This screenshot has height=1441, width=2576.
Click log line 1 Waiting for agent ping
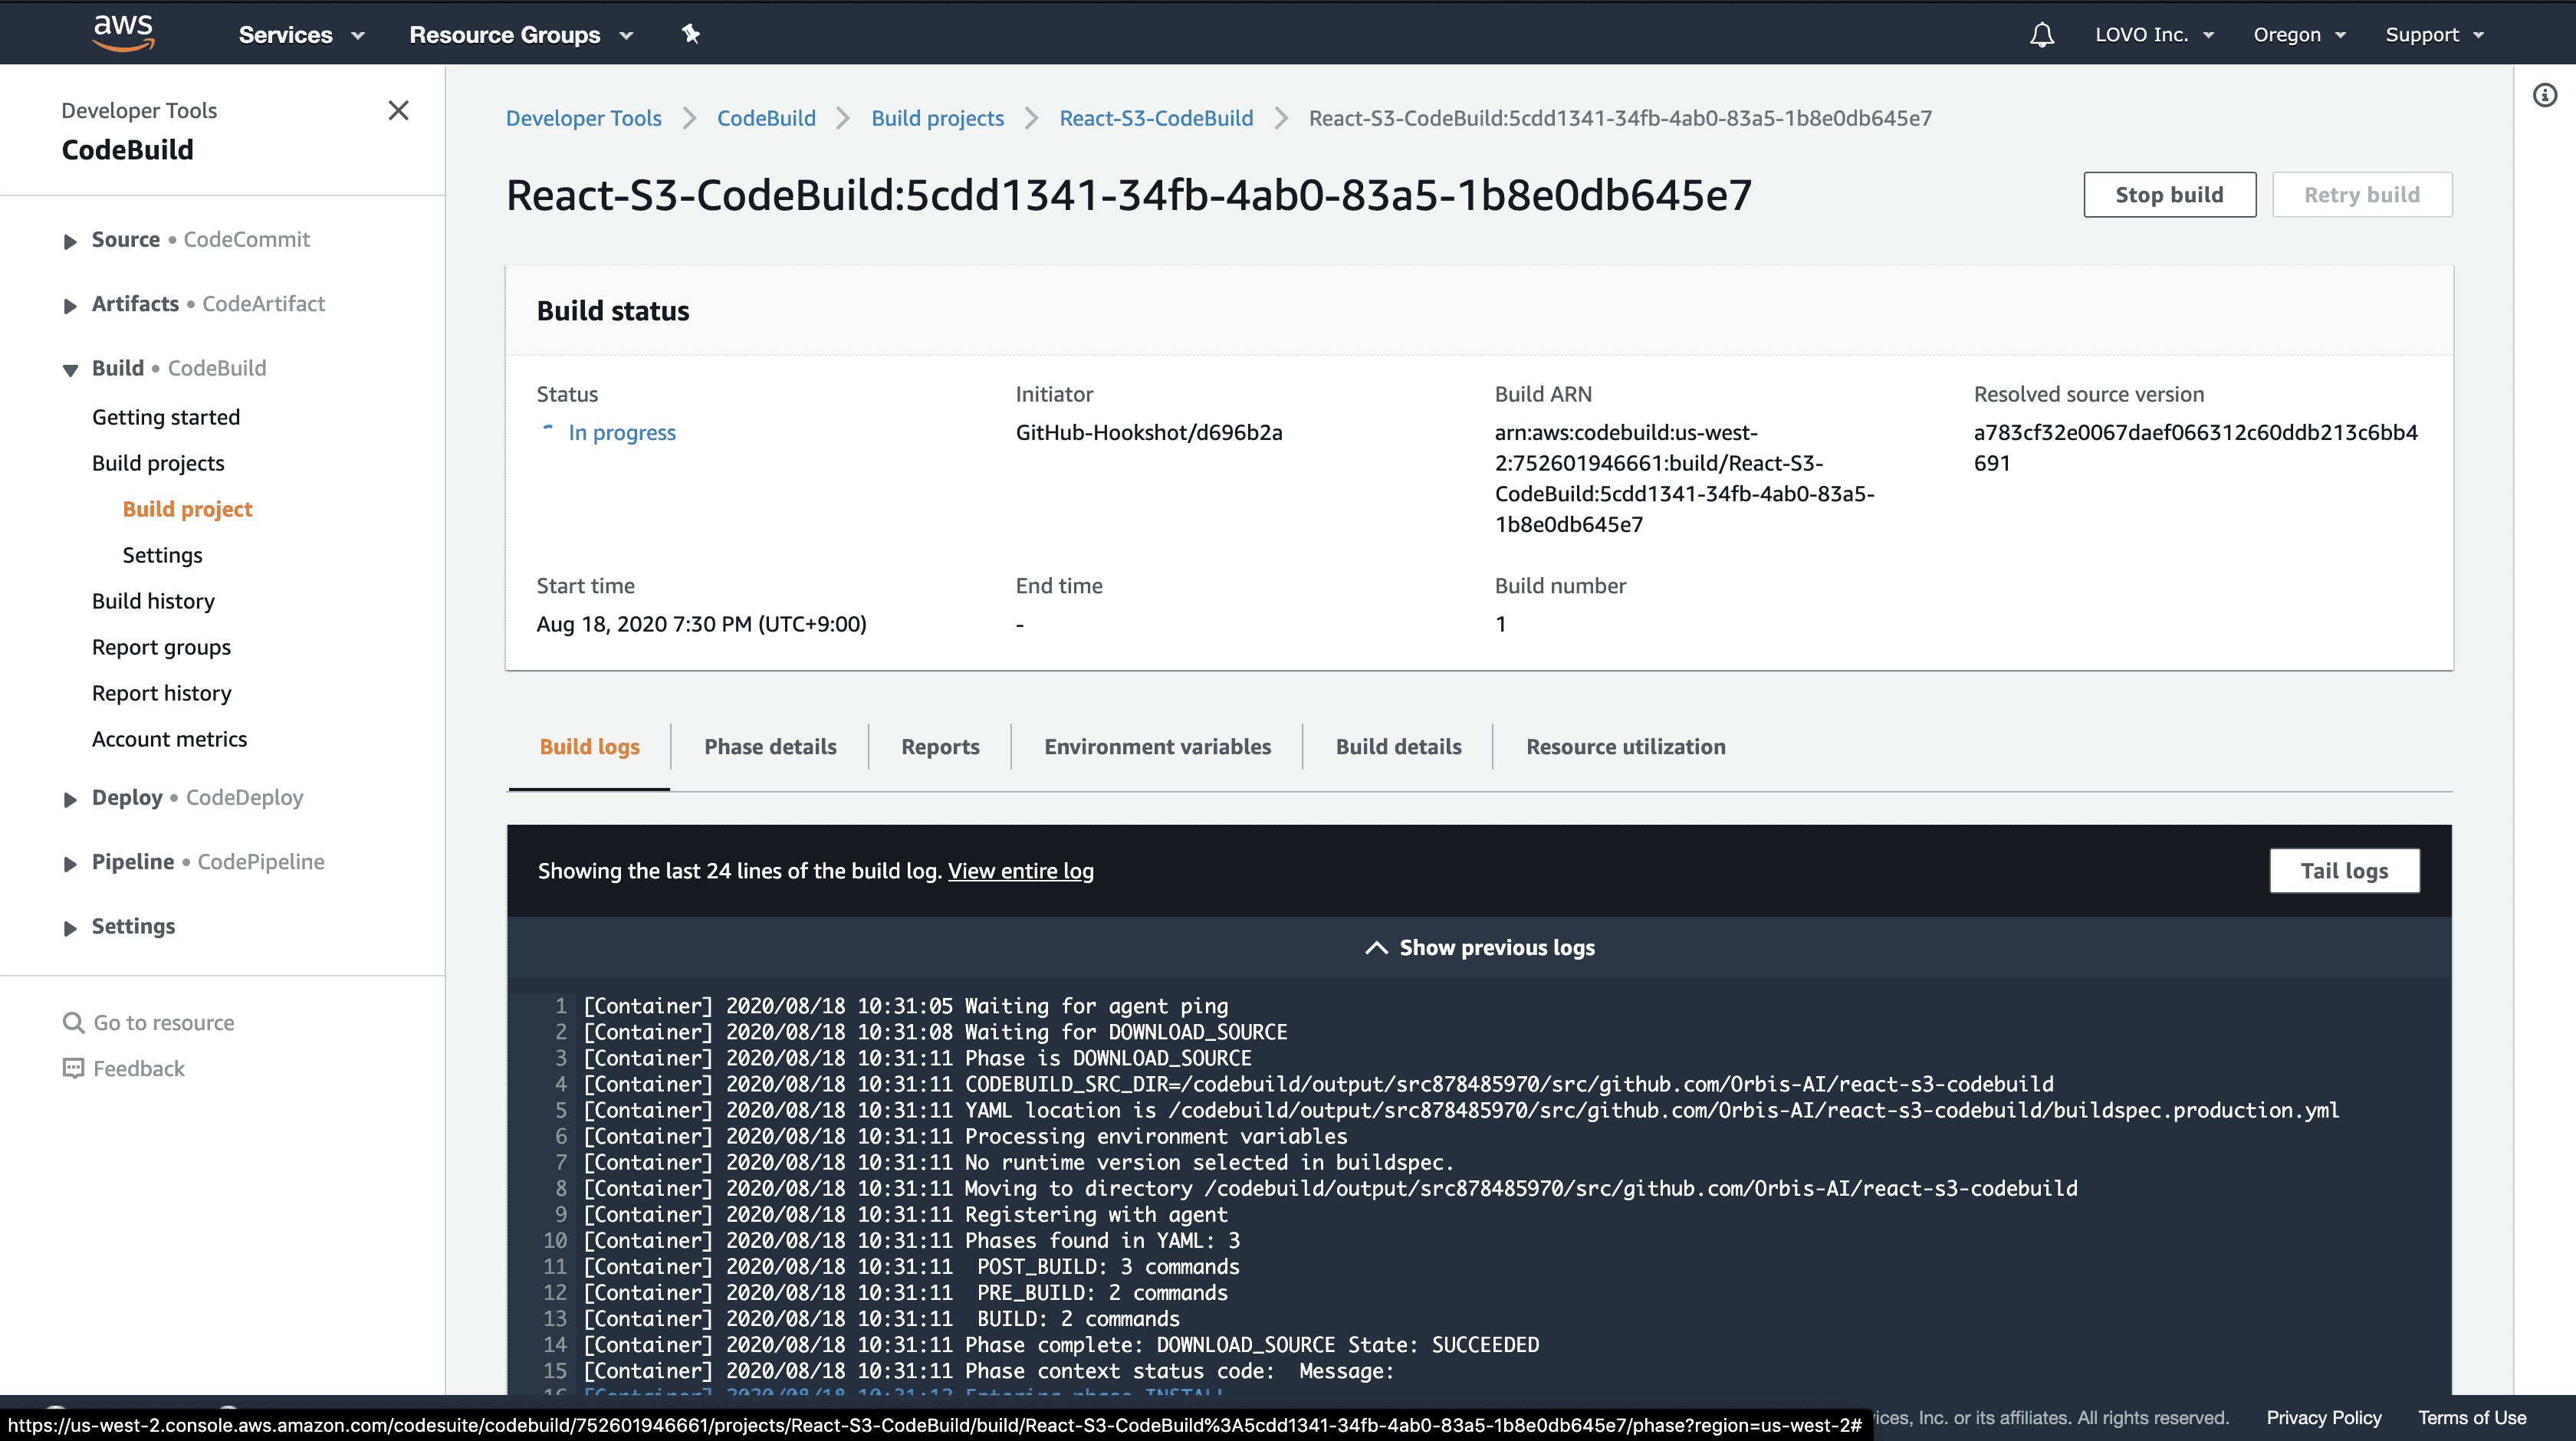click(905, 1006)
